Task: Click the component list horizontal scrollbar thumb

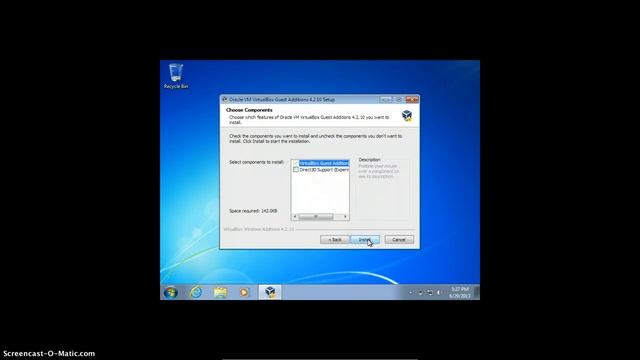Action: [x=316, y=217]
